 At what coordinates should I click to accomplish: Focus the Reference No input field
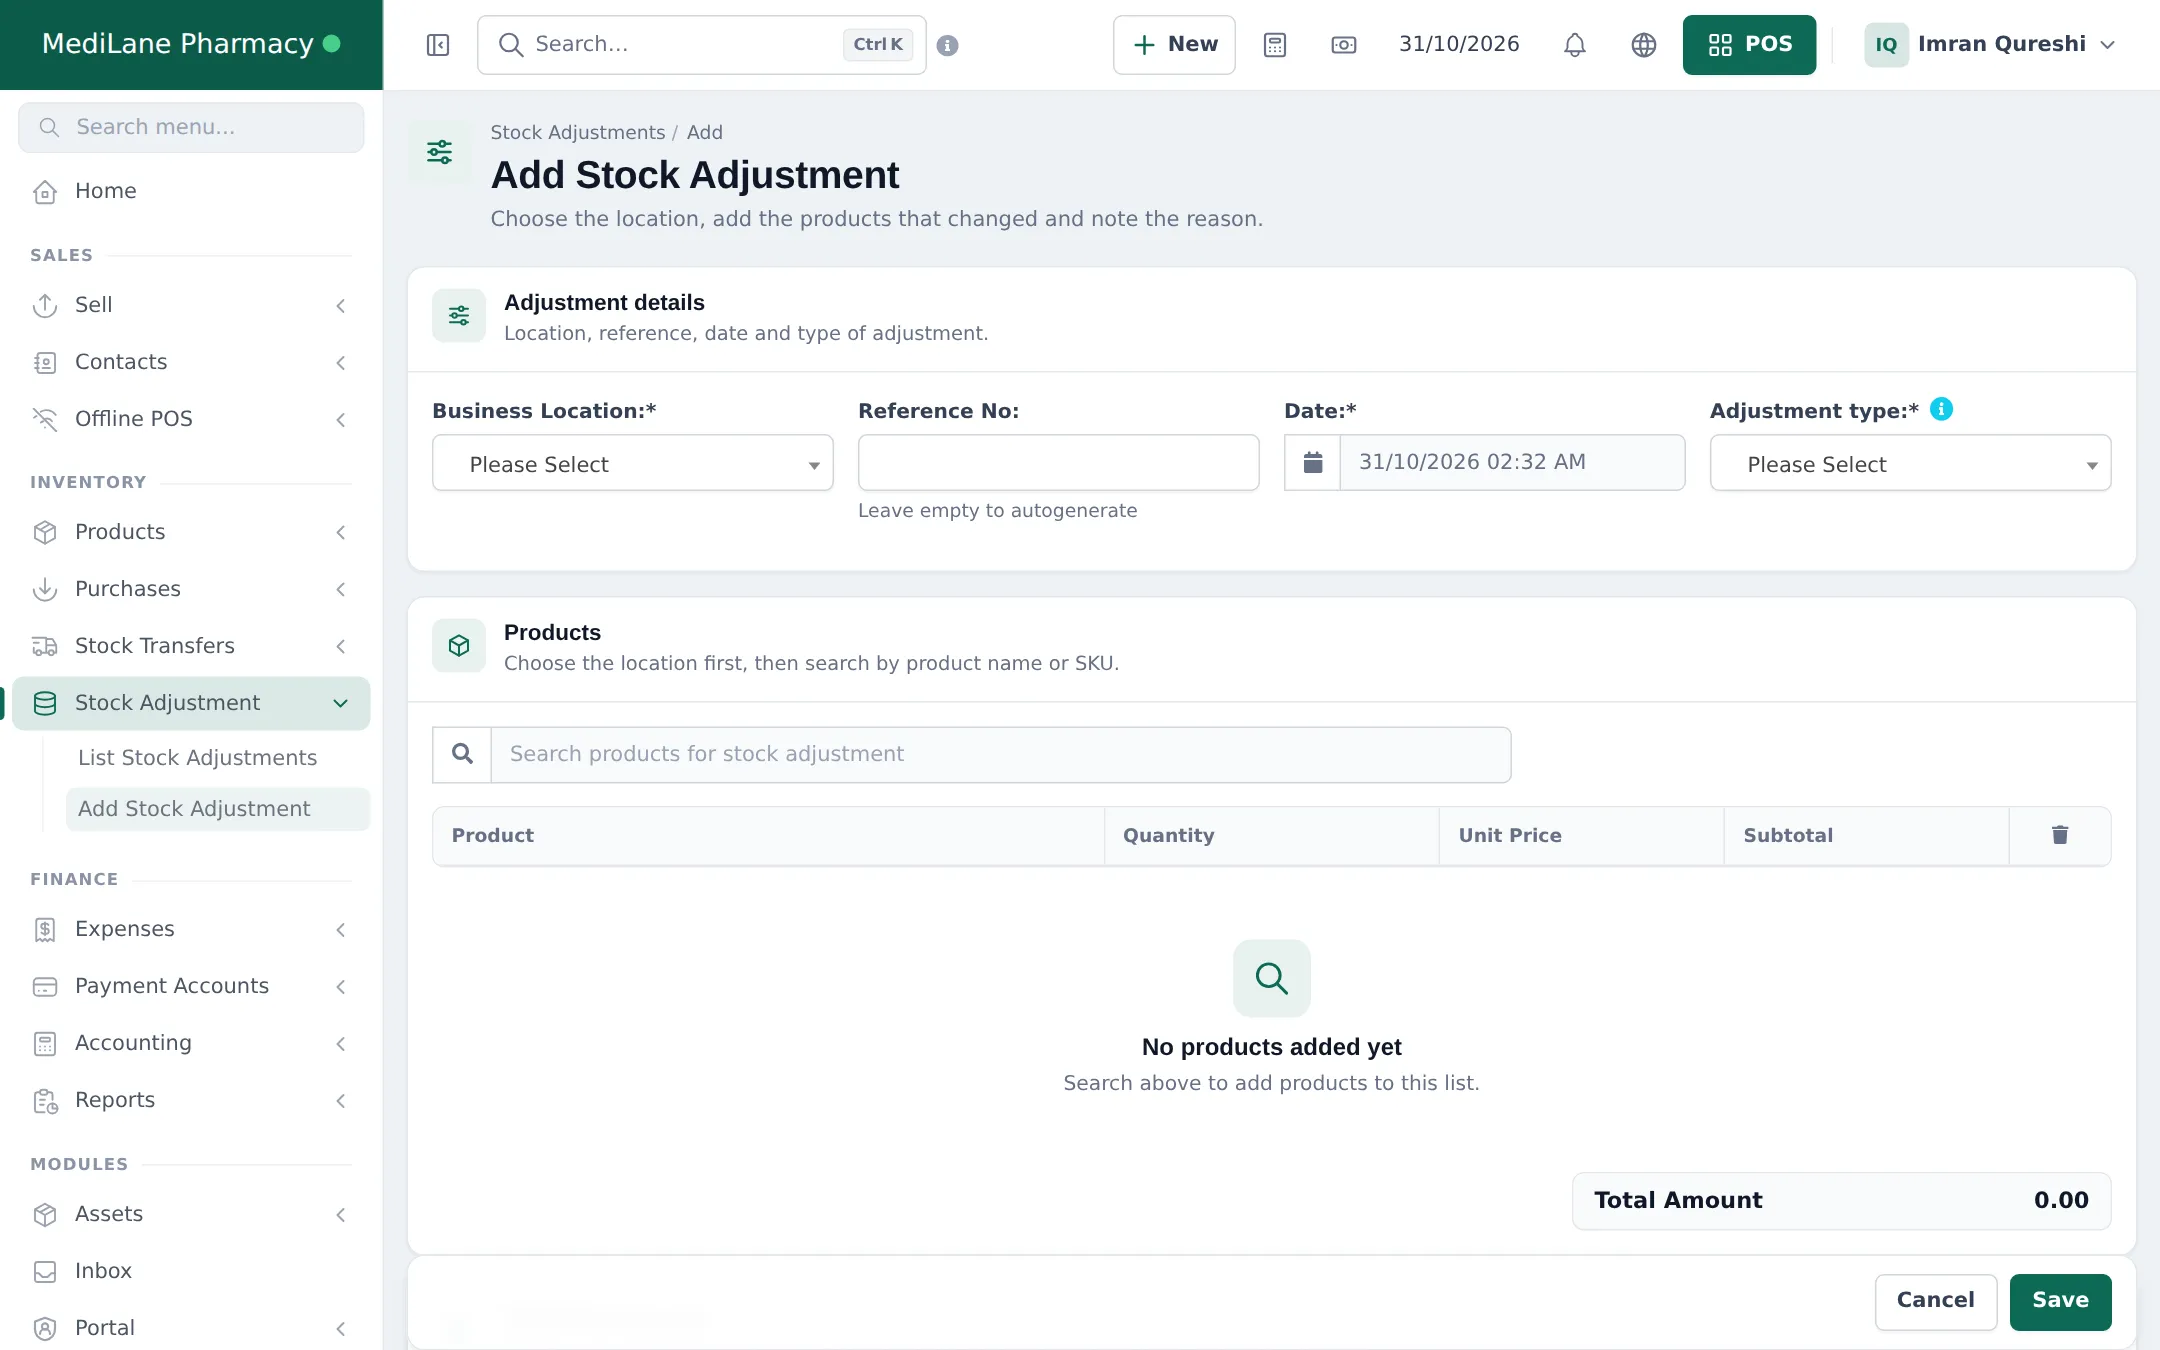pos(1058,462)
